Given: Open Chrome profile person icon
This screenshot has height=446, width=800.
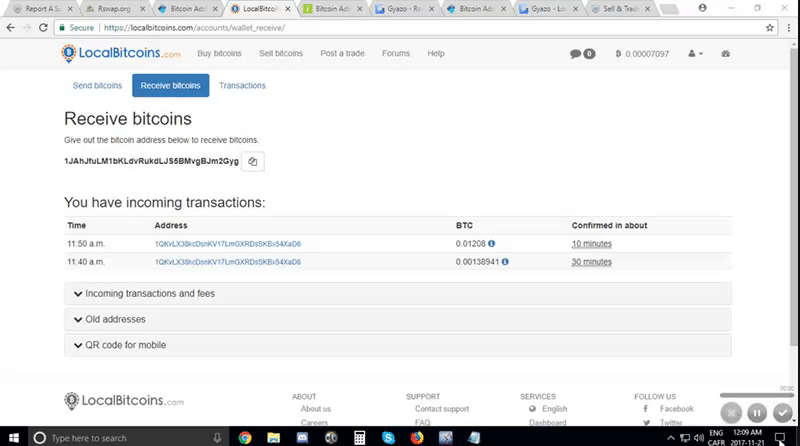Looking at the screenshot, I should [x=703, y=8].
